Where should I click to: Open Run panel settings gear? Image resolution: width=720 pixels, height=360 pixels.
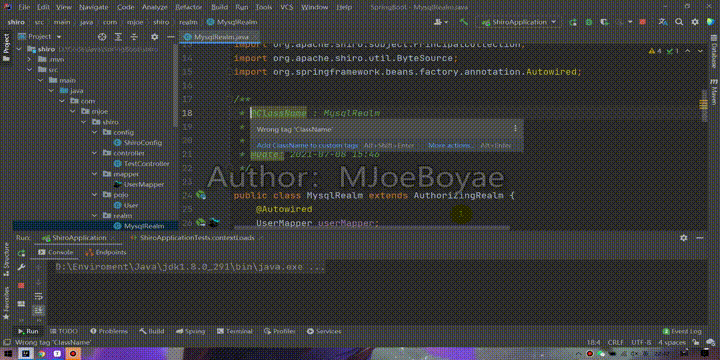684,238
